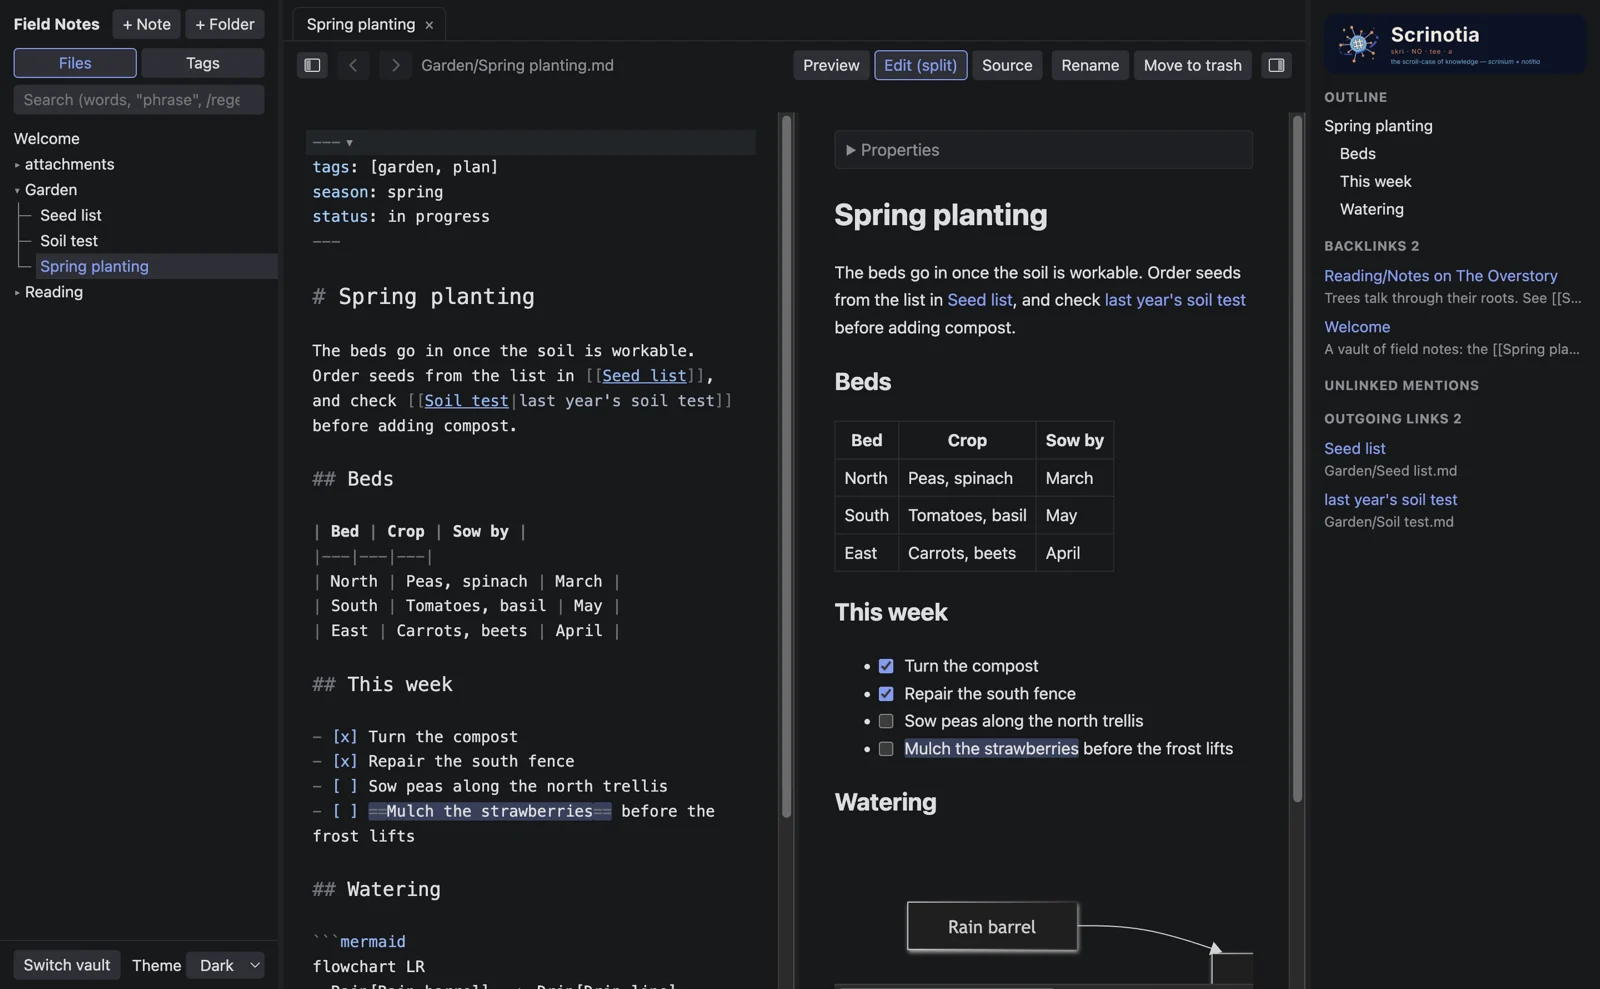This screenshot has height=989, width=1600.
Task: Click the Scrinotia logo banner
Action: pos(1455,44)
